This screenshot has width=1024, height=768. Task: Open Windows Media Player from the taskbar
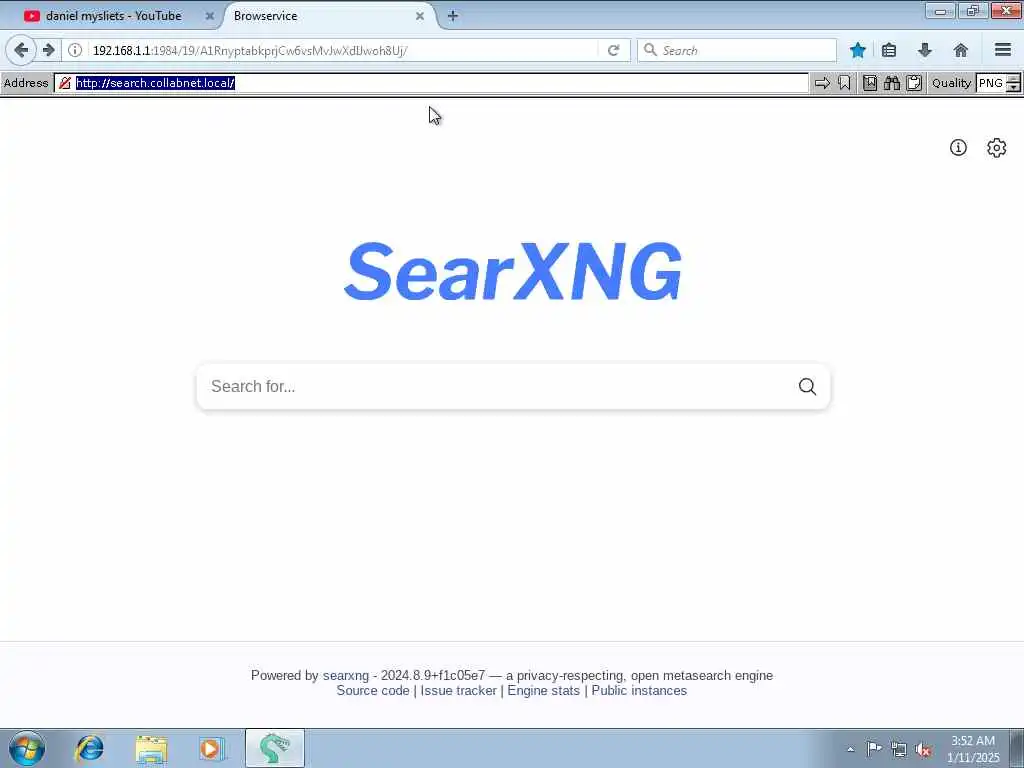(x=212, y=748)
